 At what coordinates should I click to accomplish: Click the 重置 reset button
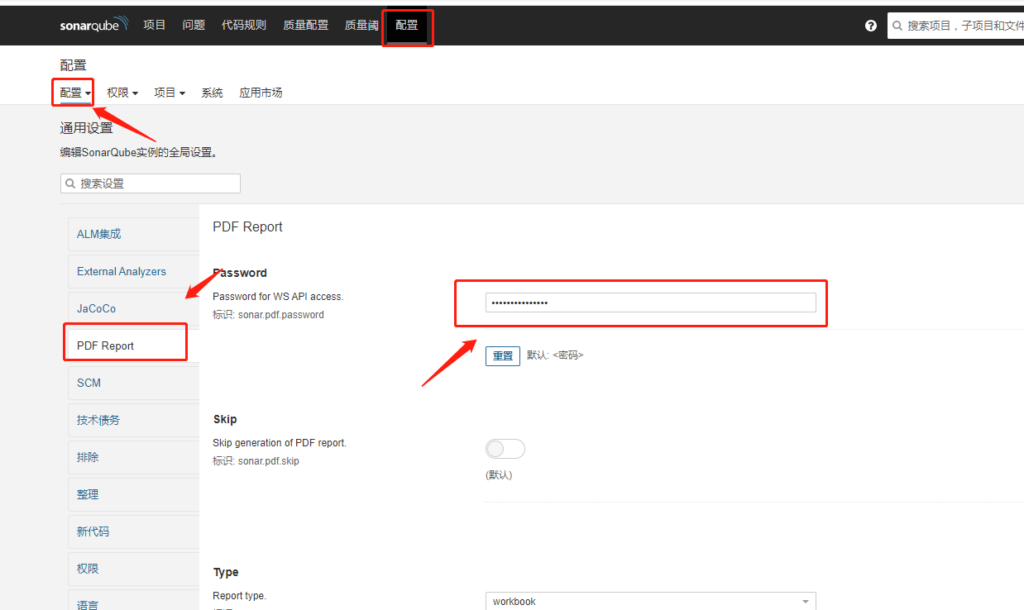(502, 356)
